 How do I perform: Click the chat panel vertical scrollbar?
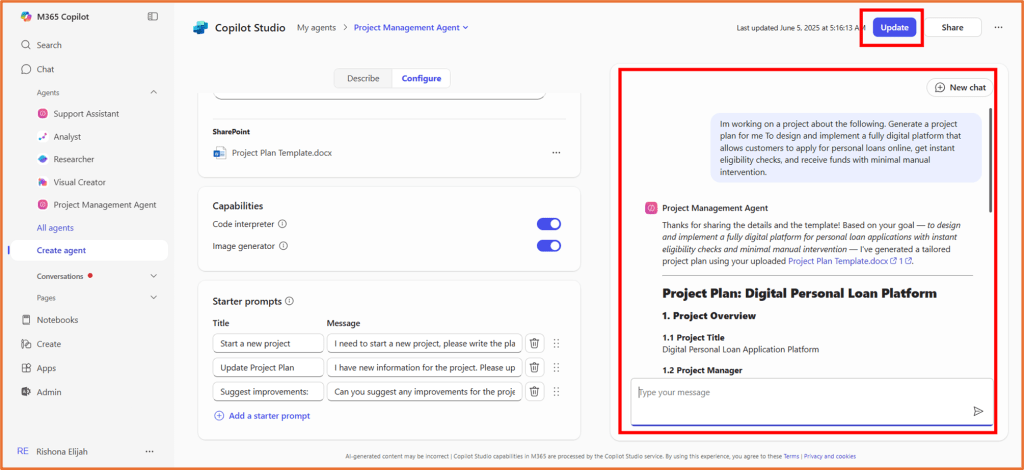[x=990, y=160]
